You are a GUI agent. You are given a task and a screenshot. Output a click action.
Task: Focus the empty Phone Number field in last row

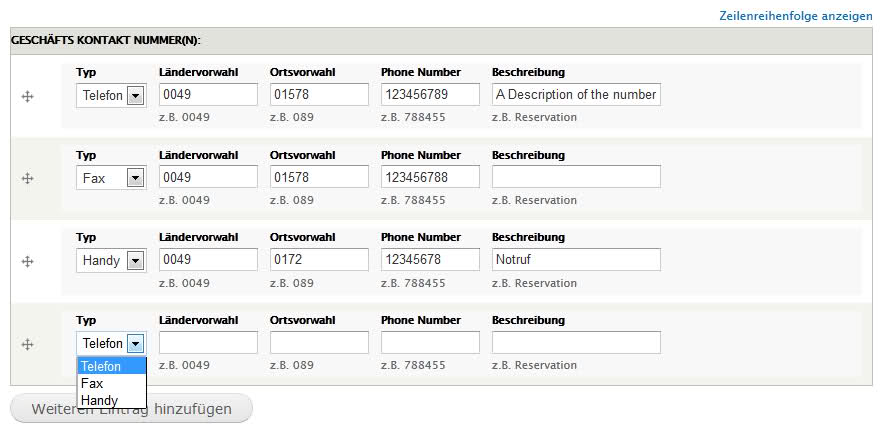point(430,342)
